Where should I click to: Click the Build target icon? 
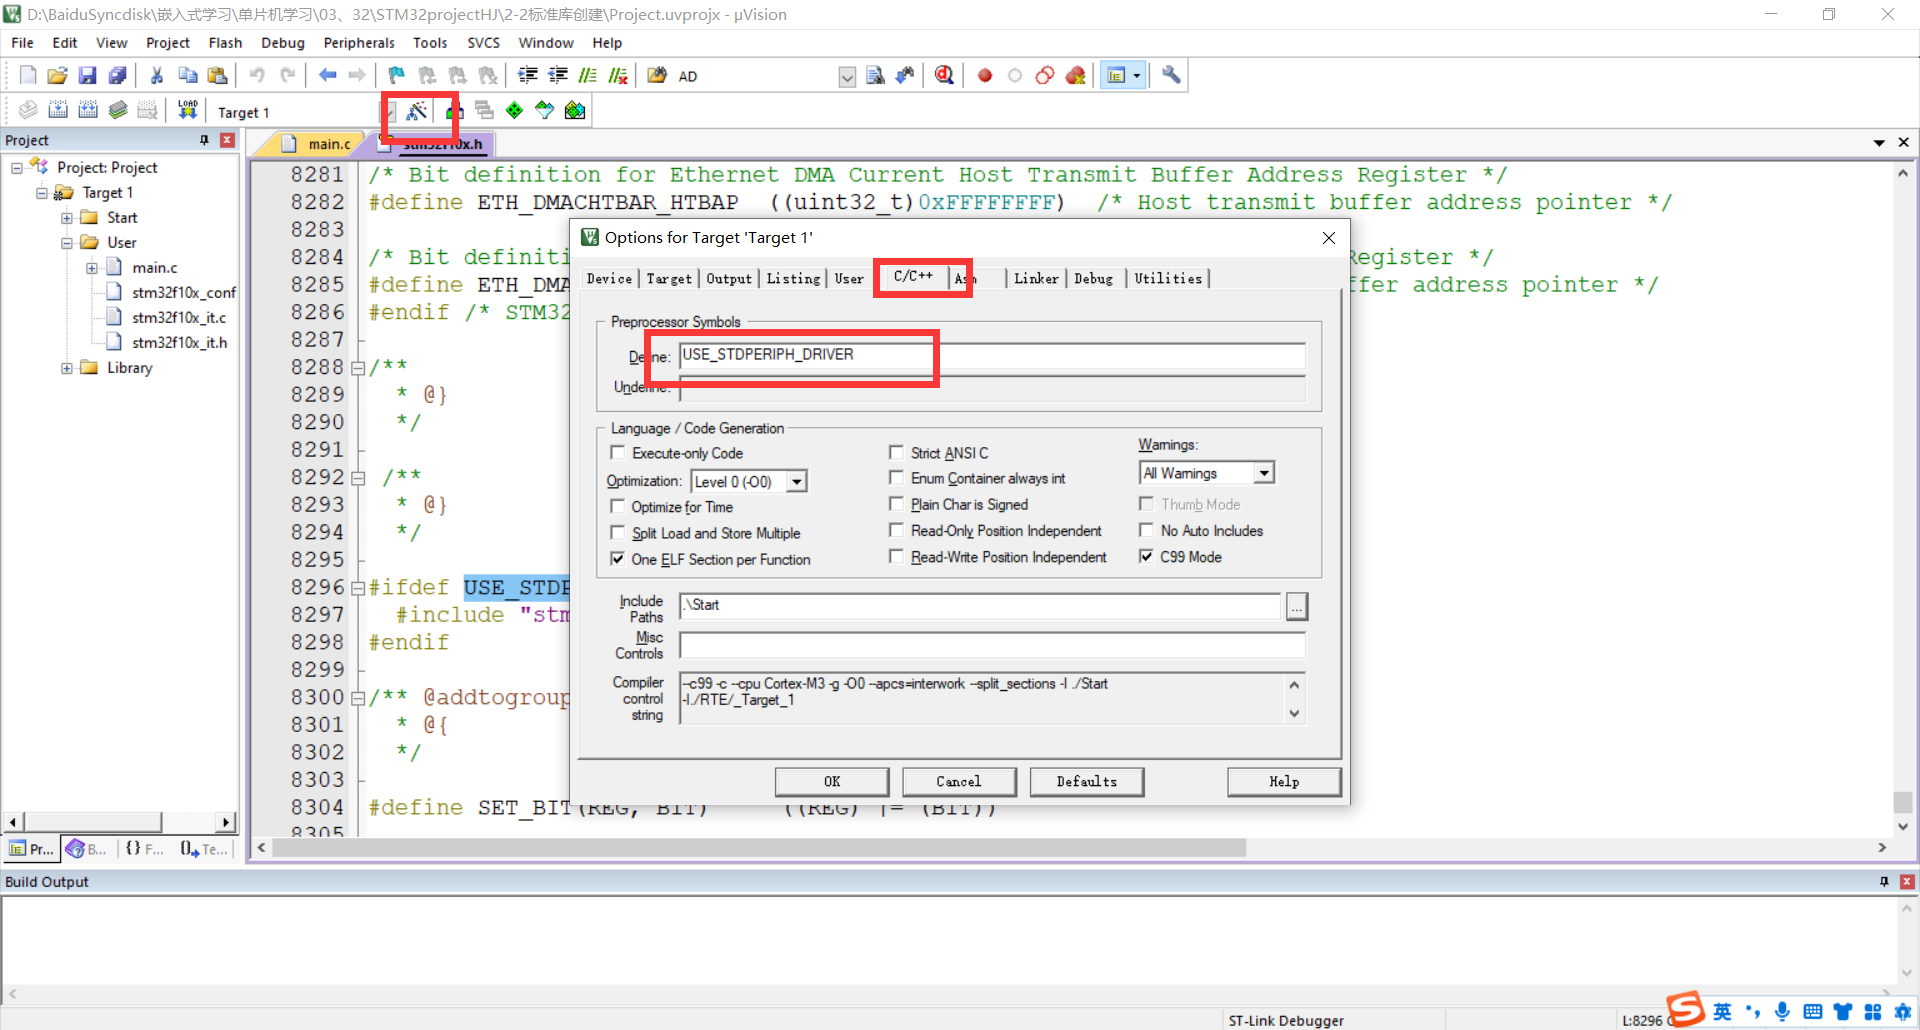pyautogui.click(x=58, y=110)
